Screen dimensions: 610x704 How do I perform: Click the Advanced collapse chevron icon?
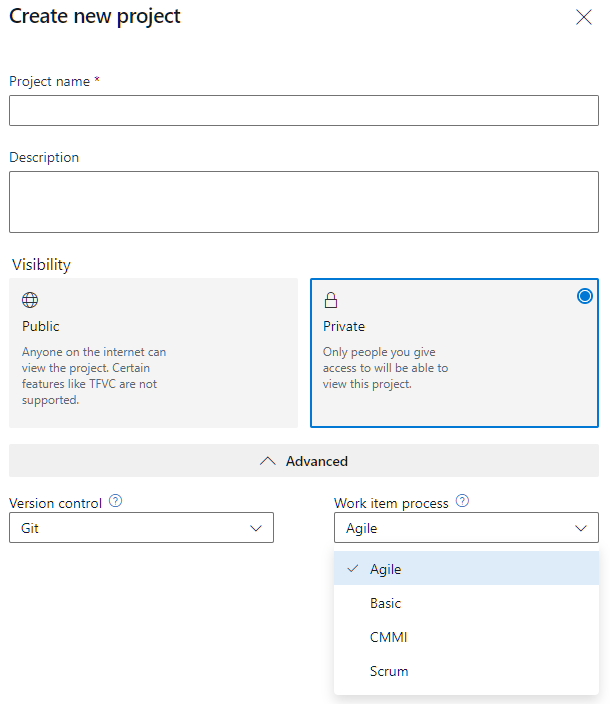tap(268, 461)
